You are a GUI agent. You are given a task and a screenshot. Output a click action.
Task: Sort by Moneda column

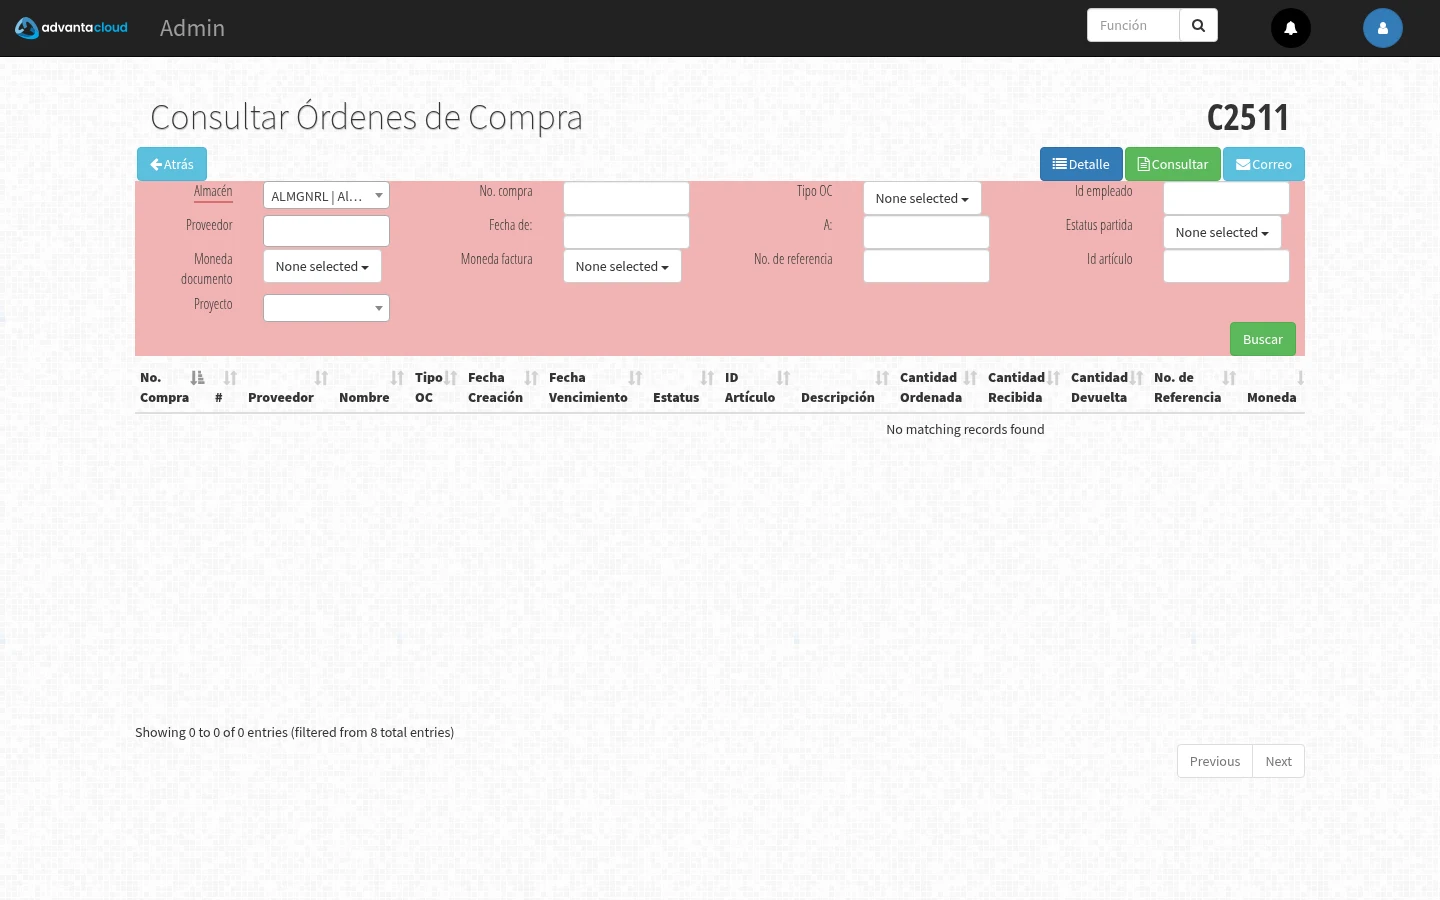tap(1273, 387)
